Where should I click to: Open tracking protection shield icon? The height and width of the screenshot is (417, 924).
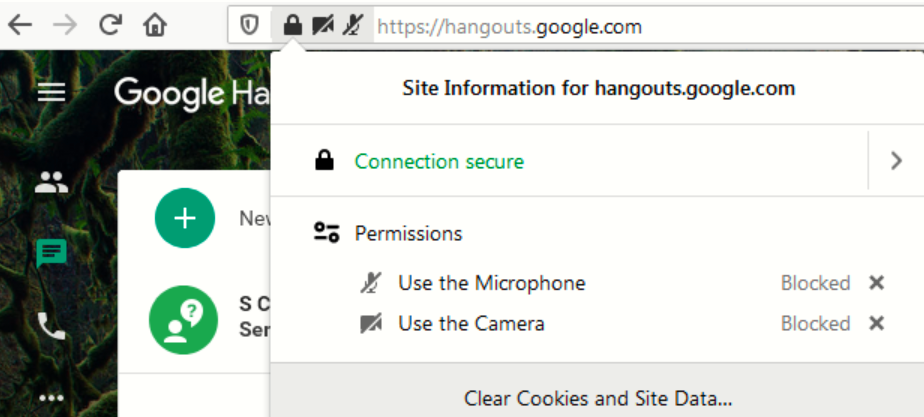(x=250, y=26)
